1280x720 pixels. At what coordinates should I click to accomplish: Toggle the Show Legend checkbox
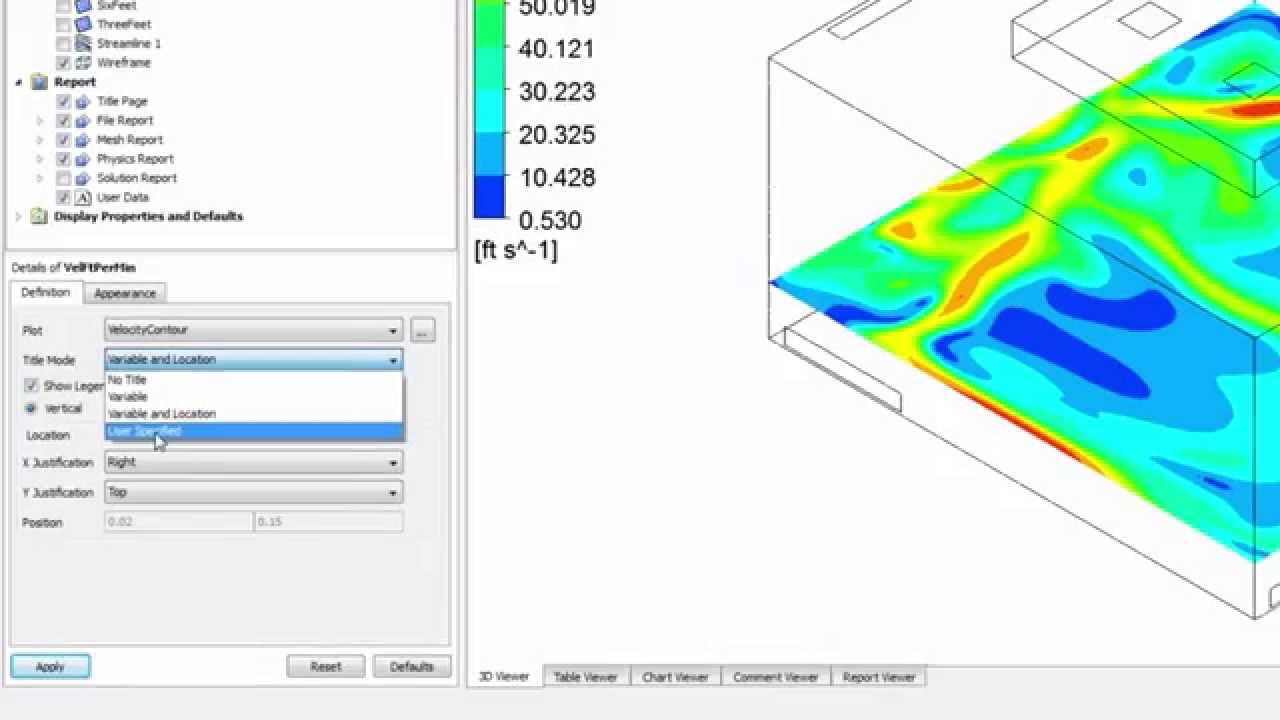point(31,385)
